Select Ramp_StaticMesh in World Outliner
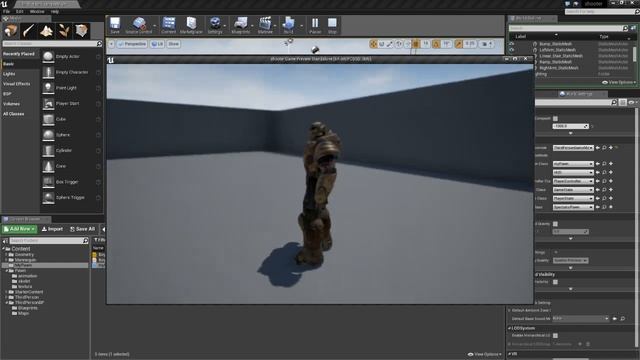The height and width of the screenshot is (360, 640). (556, 62)
